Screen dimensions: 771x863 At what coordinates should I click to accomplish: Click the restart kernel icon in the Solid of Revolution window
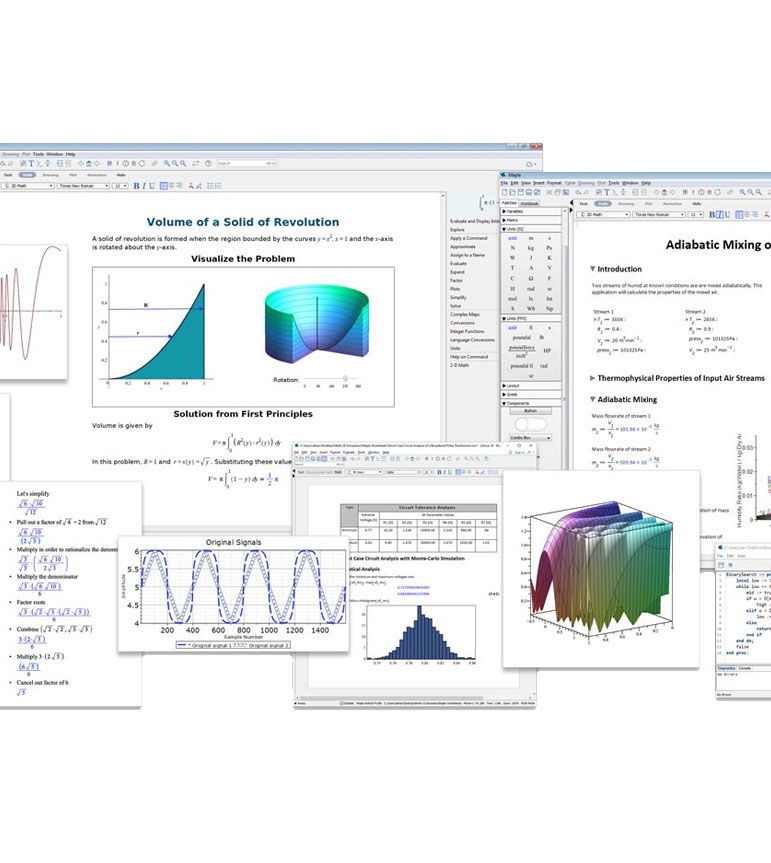pyautogui.click(x=142, y=163)
